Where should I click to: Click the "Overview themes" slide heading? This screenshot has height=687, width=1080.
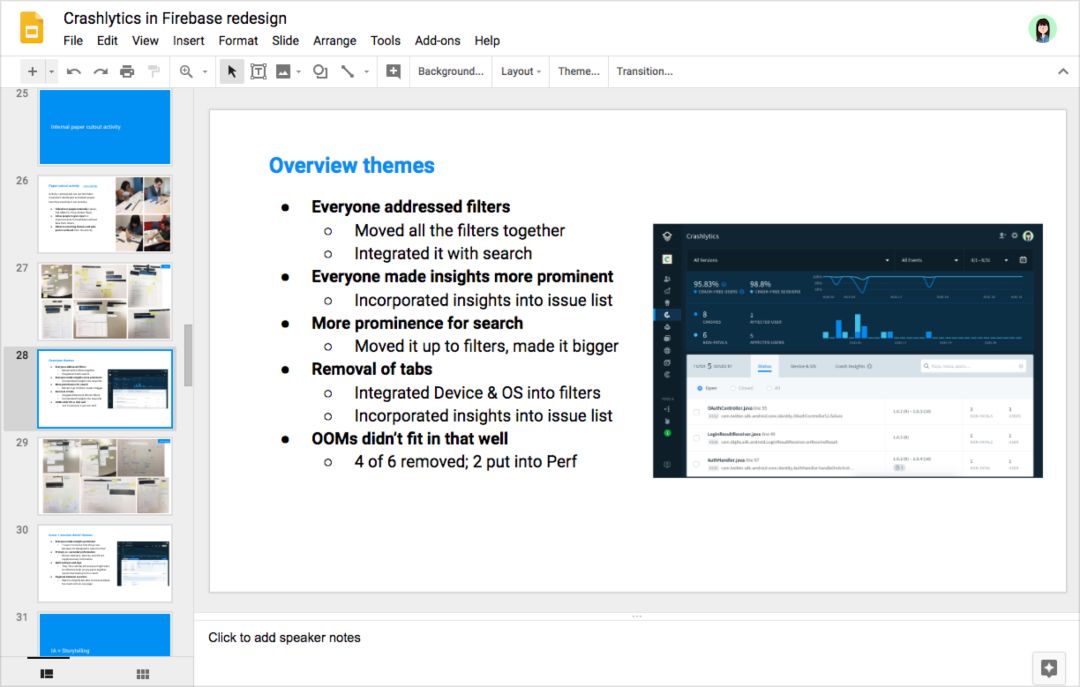(351, 165)
